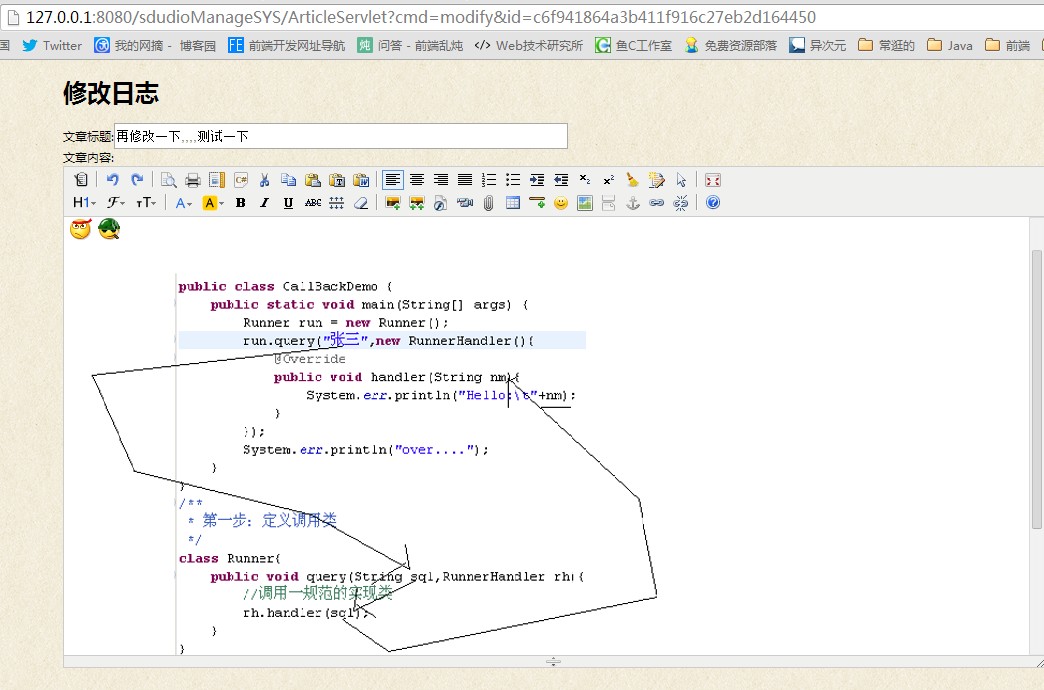This screenshot has height=690, width=1044.
Task: Insert an anchor
Action: (x=633, y=202)
